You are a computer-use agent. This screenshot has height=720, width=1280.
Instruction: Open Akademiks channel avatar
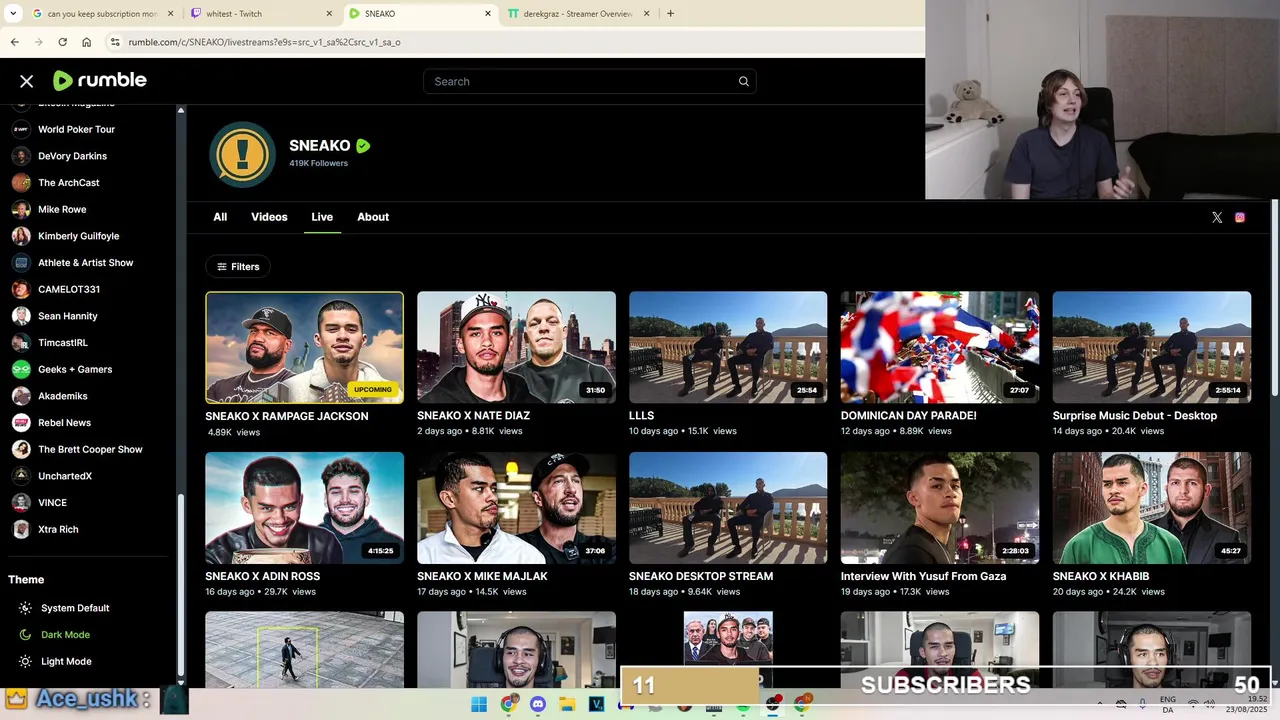pyautogui.click(x=21, y=396)
